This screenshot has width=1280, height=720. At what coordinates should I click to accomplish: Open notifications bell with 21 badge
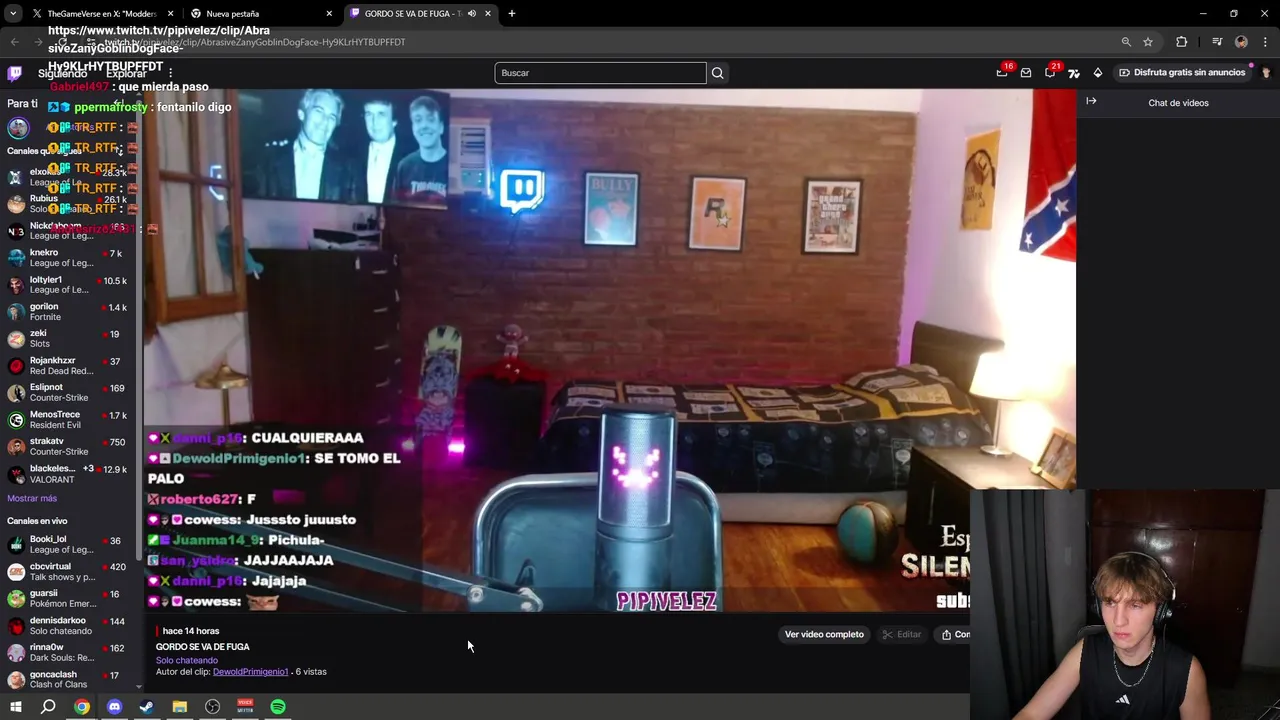1050,73
